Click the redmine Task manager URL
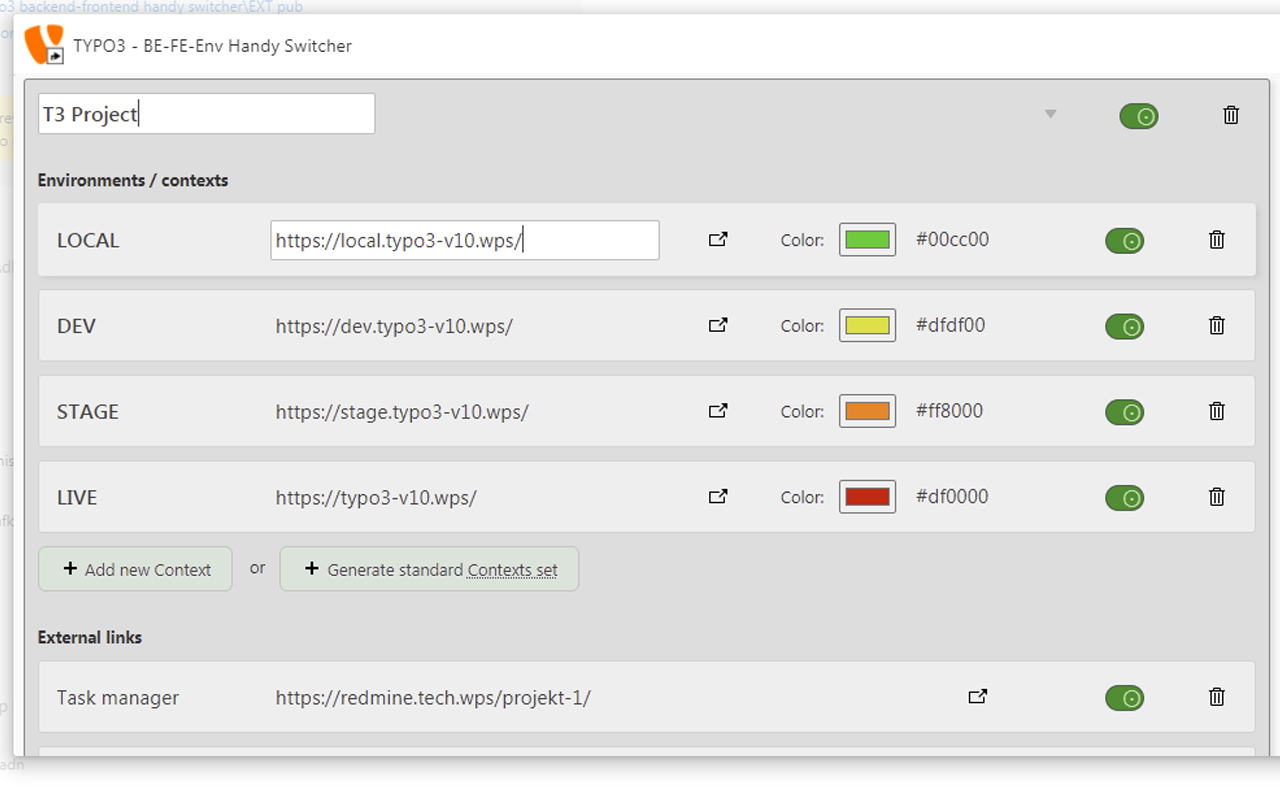The width and height of the screenshot is (1280, 800). click(433, 698)
